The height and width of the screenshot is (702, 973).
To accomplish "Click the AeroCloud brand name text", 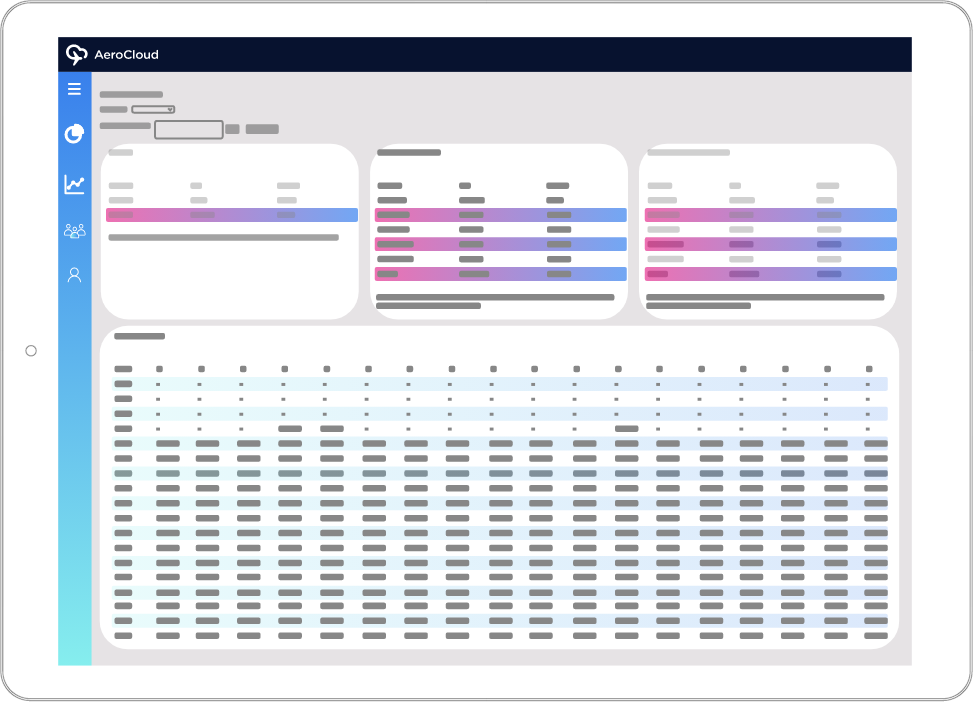I will click(x=127, y=55).
